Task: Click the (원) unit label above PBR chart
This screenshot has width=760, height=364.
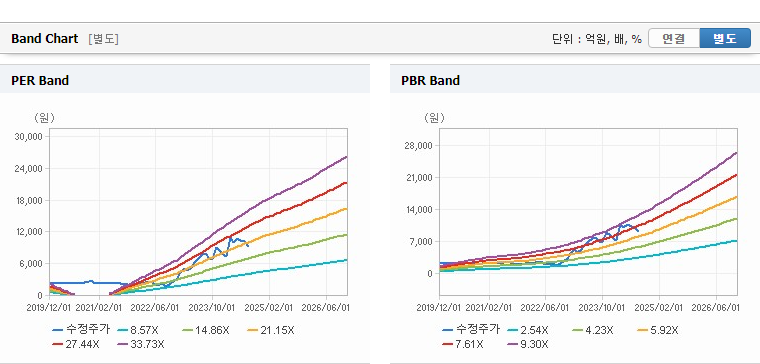Action: (x=434, y=117)
